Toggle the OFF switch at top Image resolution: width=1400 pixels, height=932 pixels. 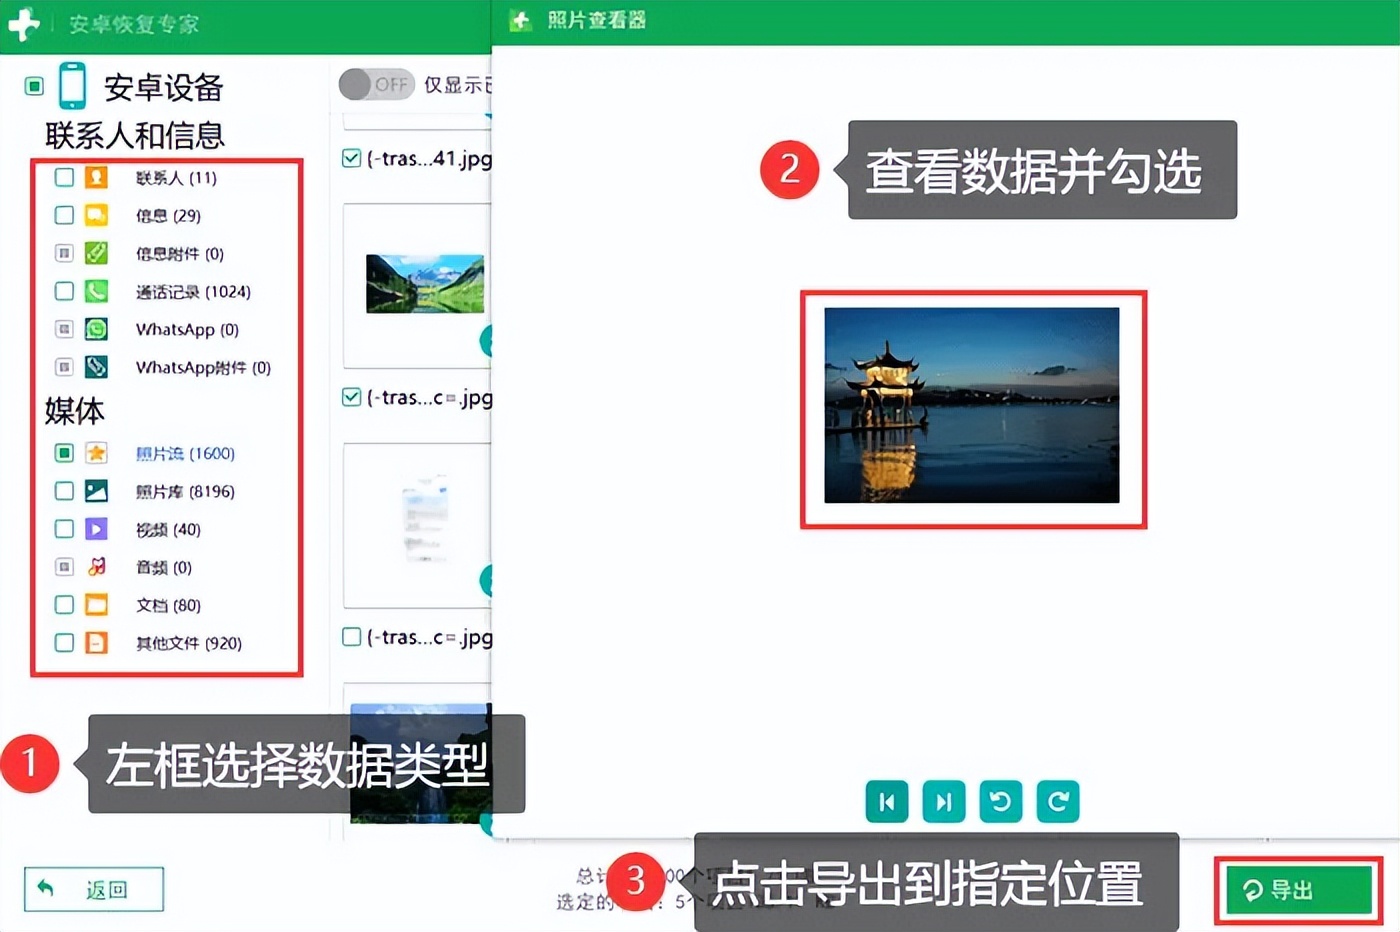coord(376,85)
